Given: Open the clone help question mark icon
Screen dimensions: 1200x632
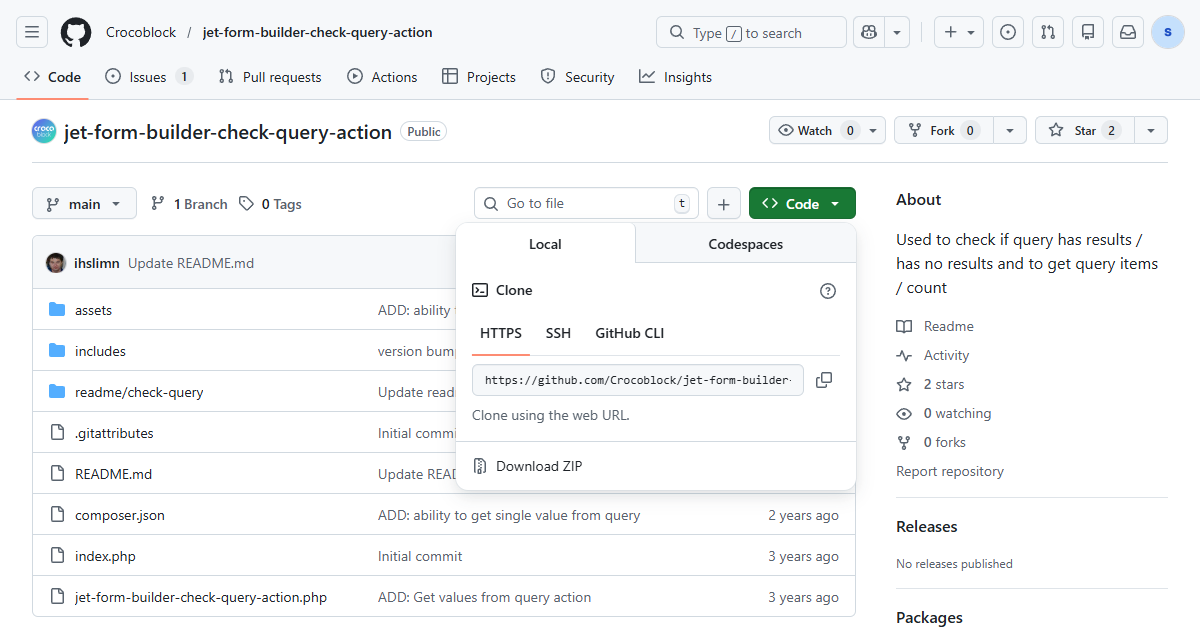Looking at the screenshot, I should pyautogui.click(x=827, y=291).
